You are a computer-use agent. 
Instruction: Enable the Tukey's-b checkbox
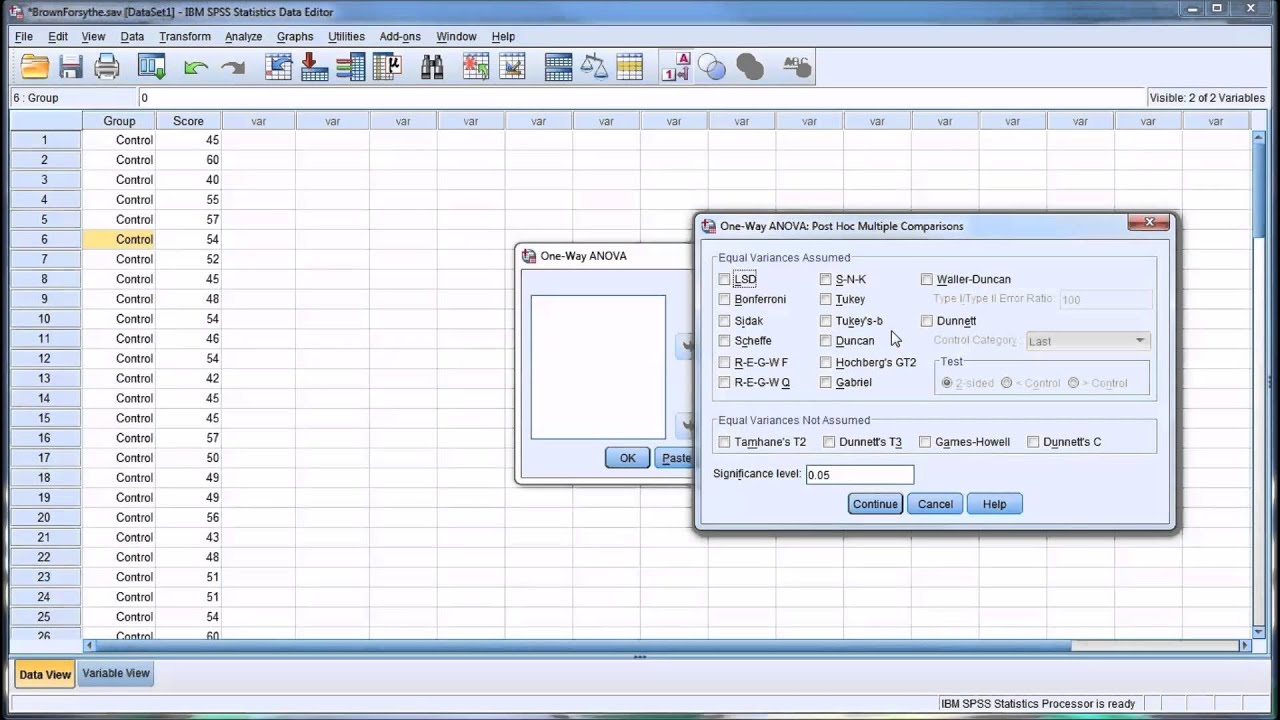click(x=825, y=321)
